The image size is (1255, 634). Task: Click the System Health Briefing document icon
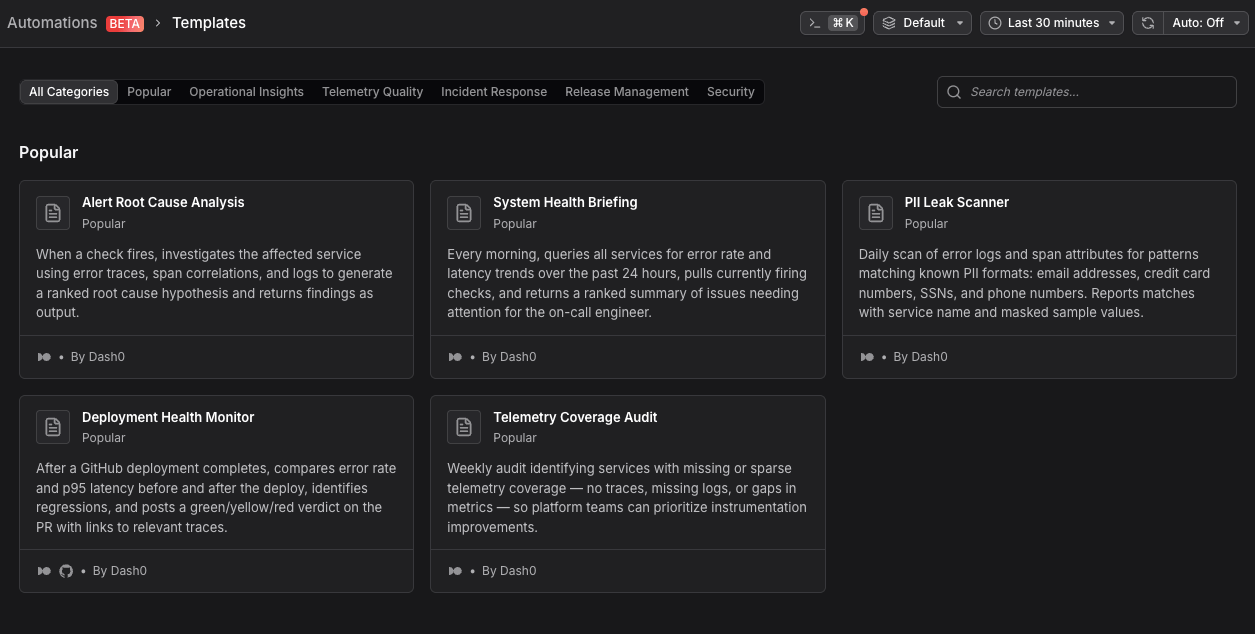[x=464, y=213]
